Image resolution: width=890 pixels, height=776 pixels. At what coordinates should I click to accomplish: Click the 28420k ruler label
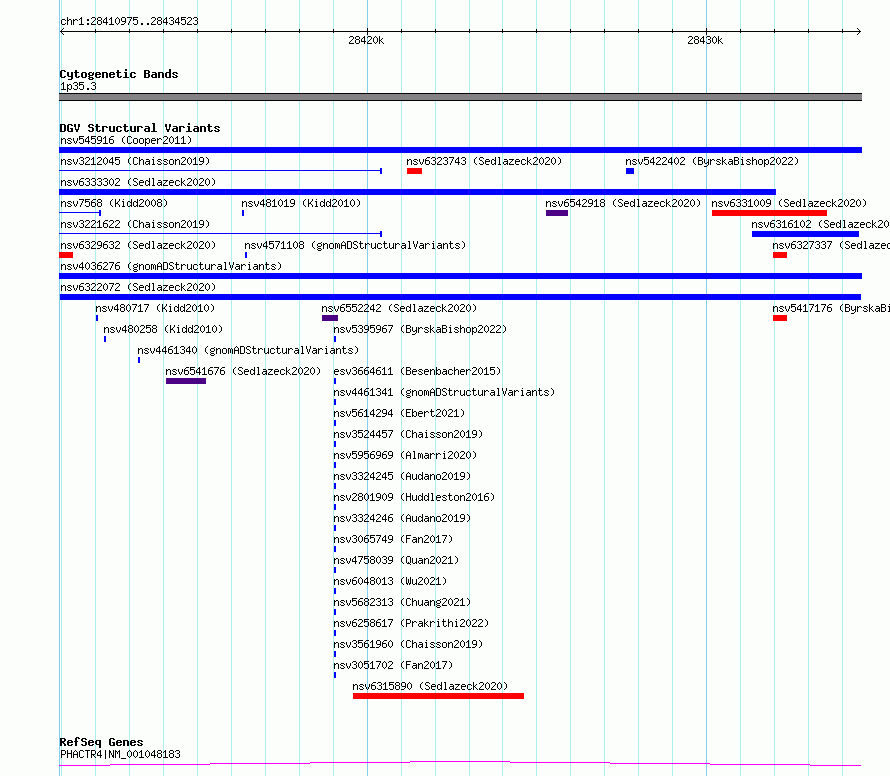tap(366, 40)
